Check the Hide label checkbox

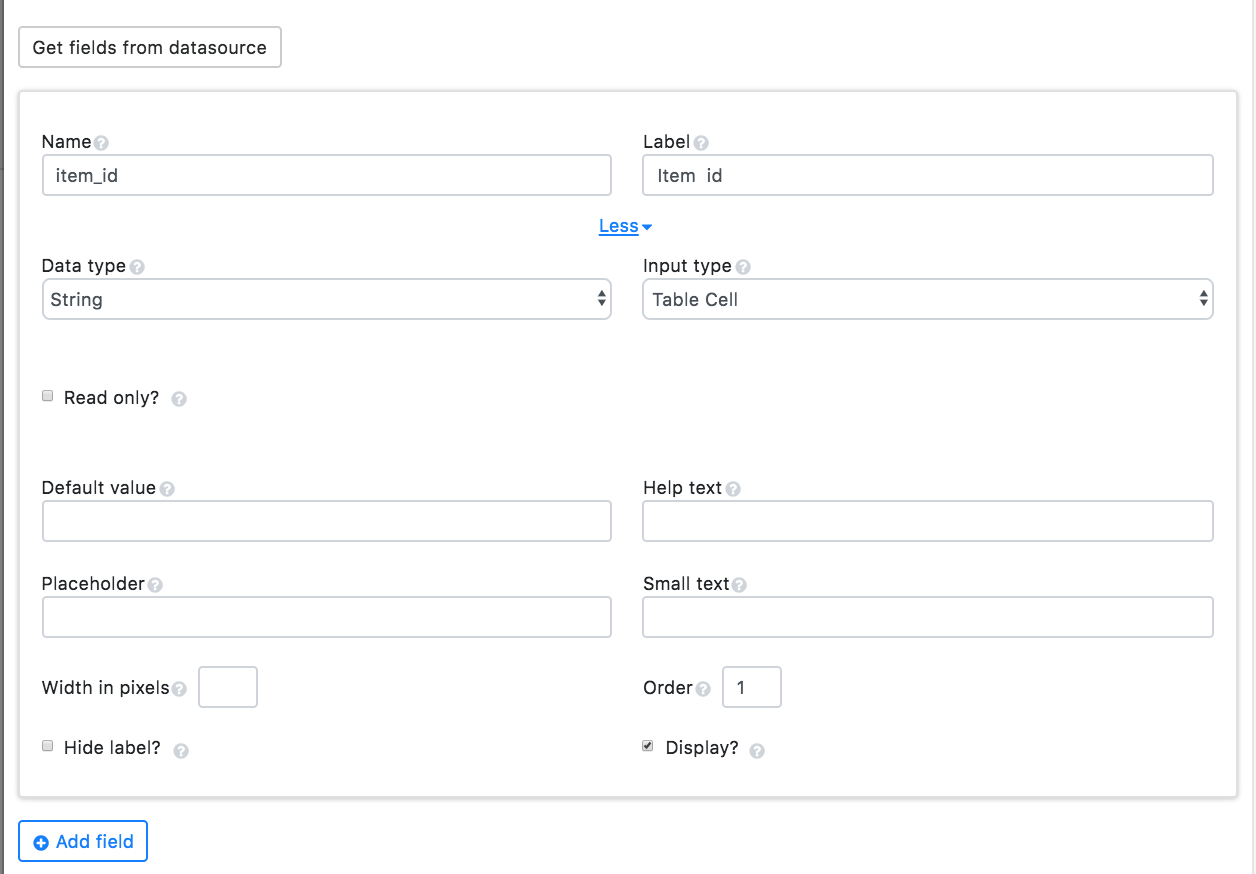coord(47,747)
